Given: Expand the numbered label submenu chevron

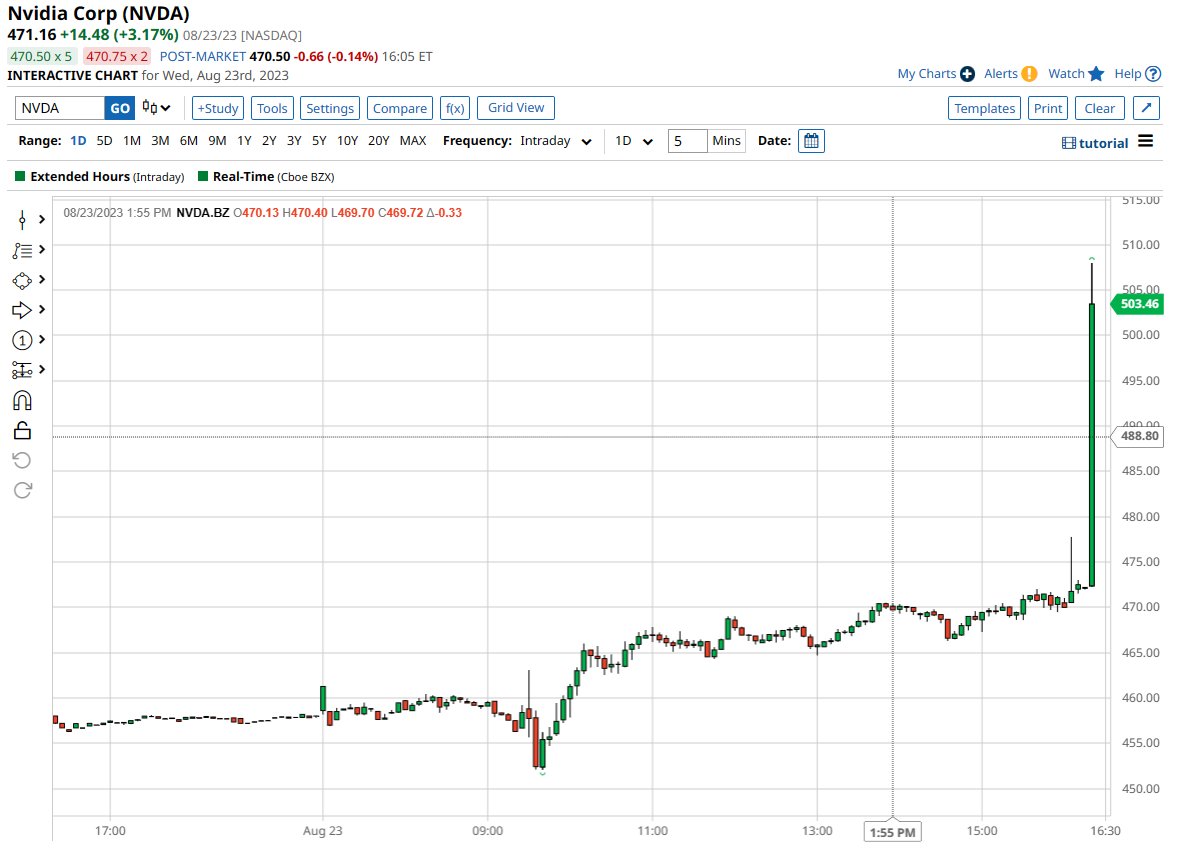Looking at the screenshot, I should (x=42, y=339).
